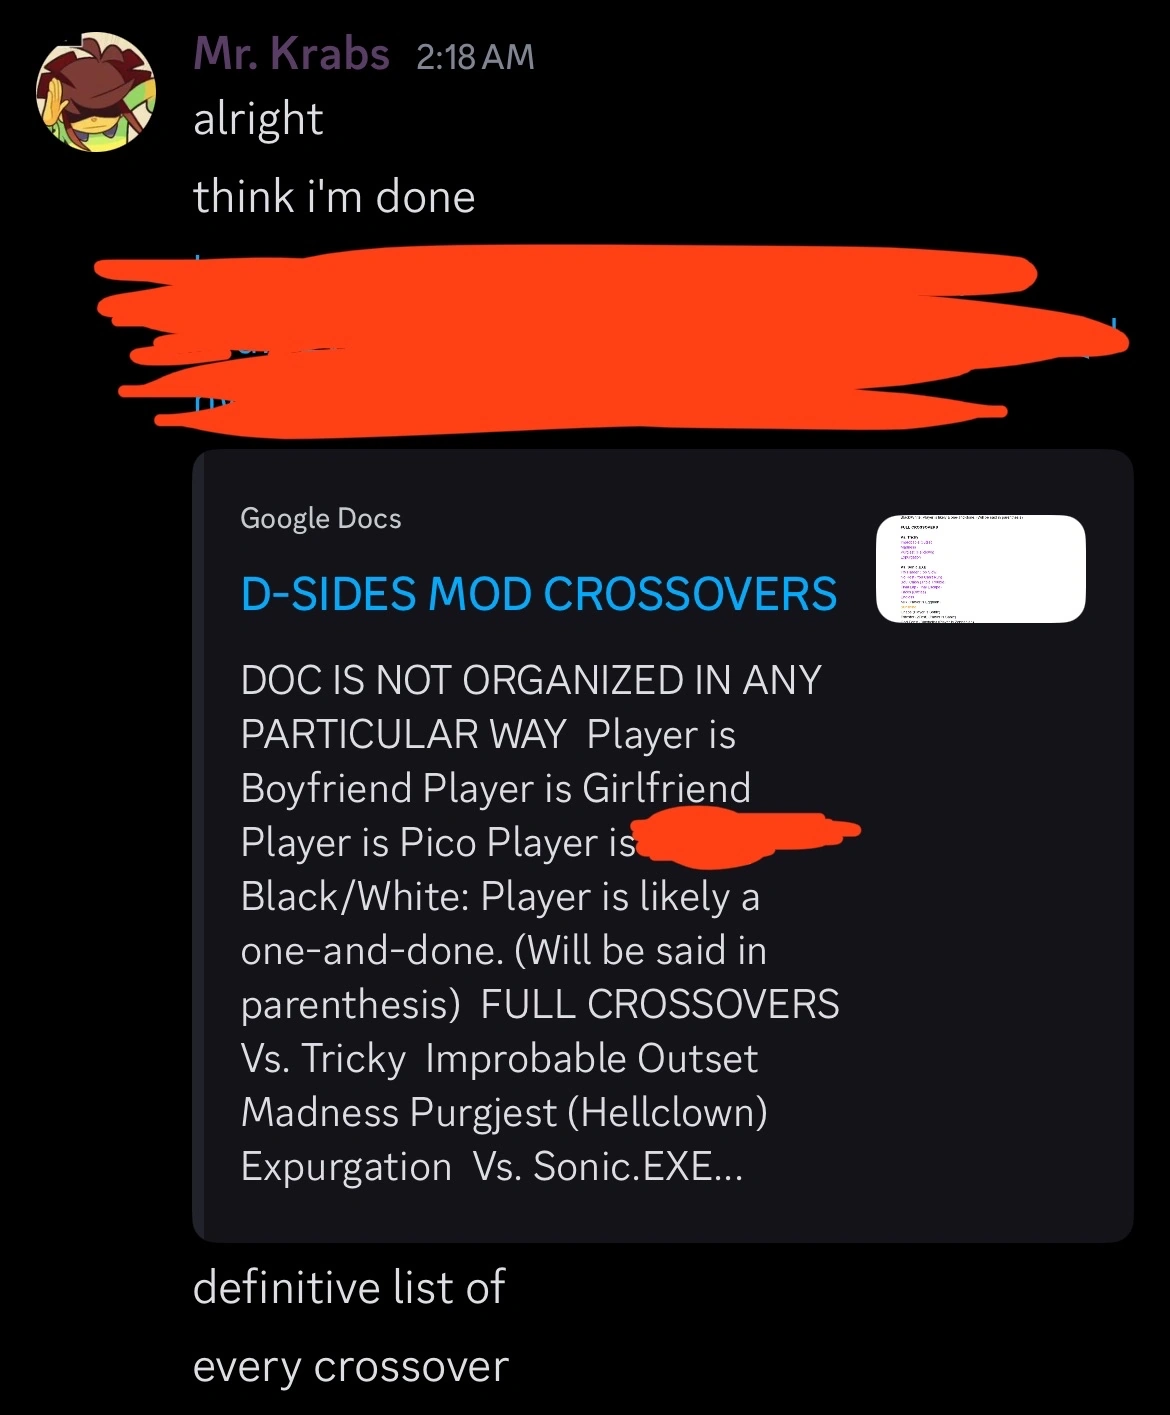Screen dimensions: 1170x1415
Task: Open the orange-scribbled redacted link
Action: pyautogui.click(x=610, y=340)
